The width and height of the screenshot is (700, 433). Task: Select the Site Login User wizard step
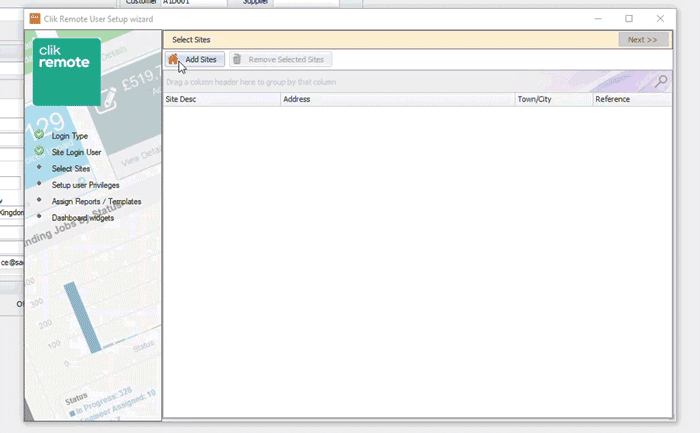coord(76,152)
